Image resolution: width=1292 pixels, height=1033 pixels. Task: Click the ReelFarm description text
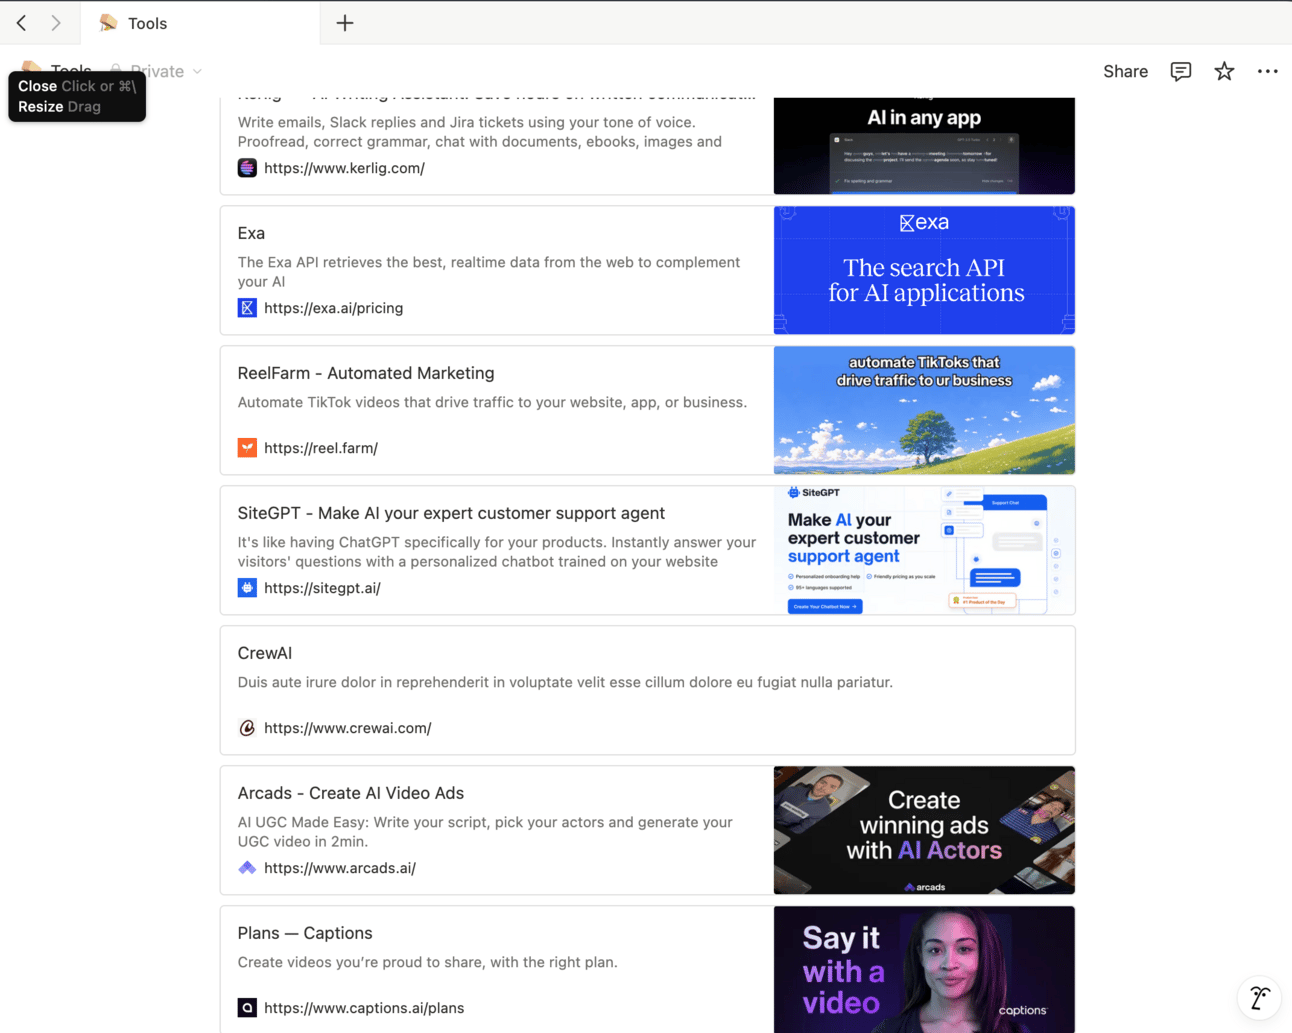coord(492,402)
